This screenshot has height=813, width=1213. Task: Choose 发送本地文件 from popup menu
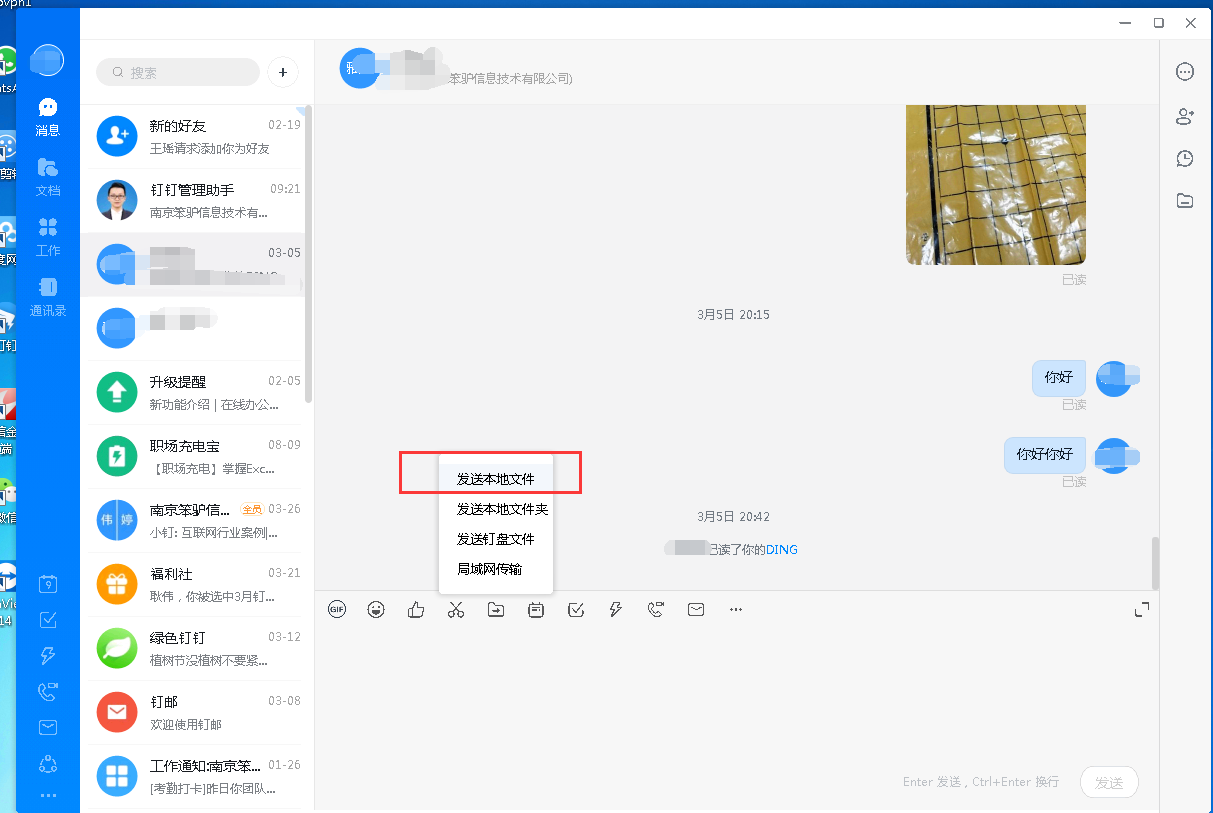point(496,479)
